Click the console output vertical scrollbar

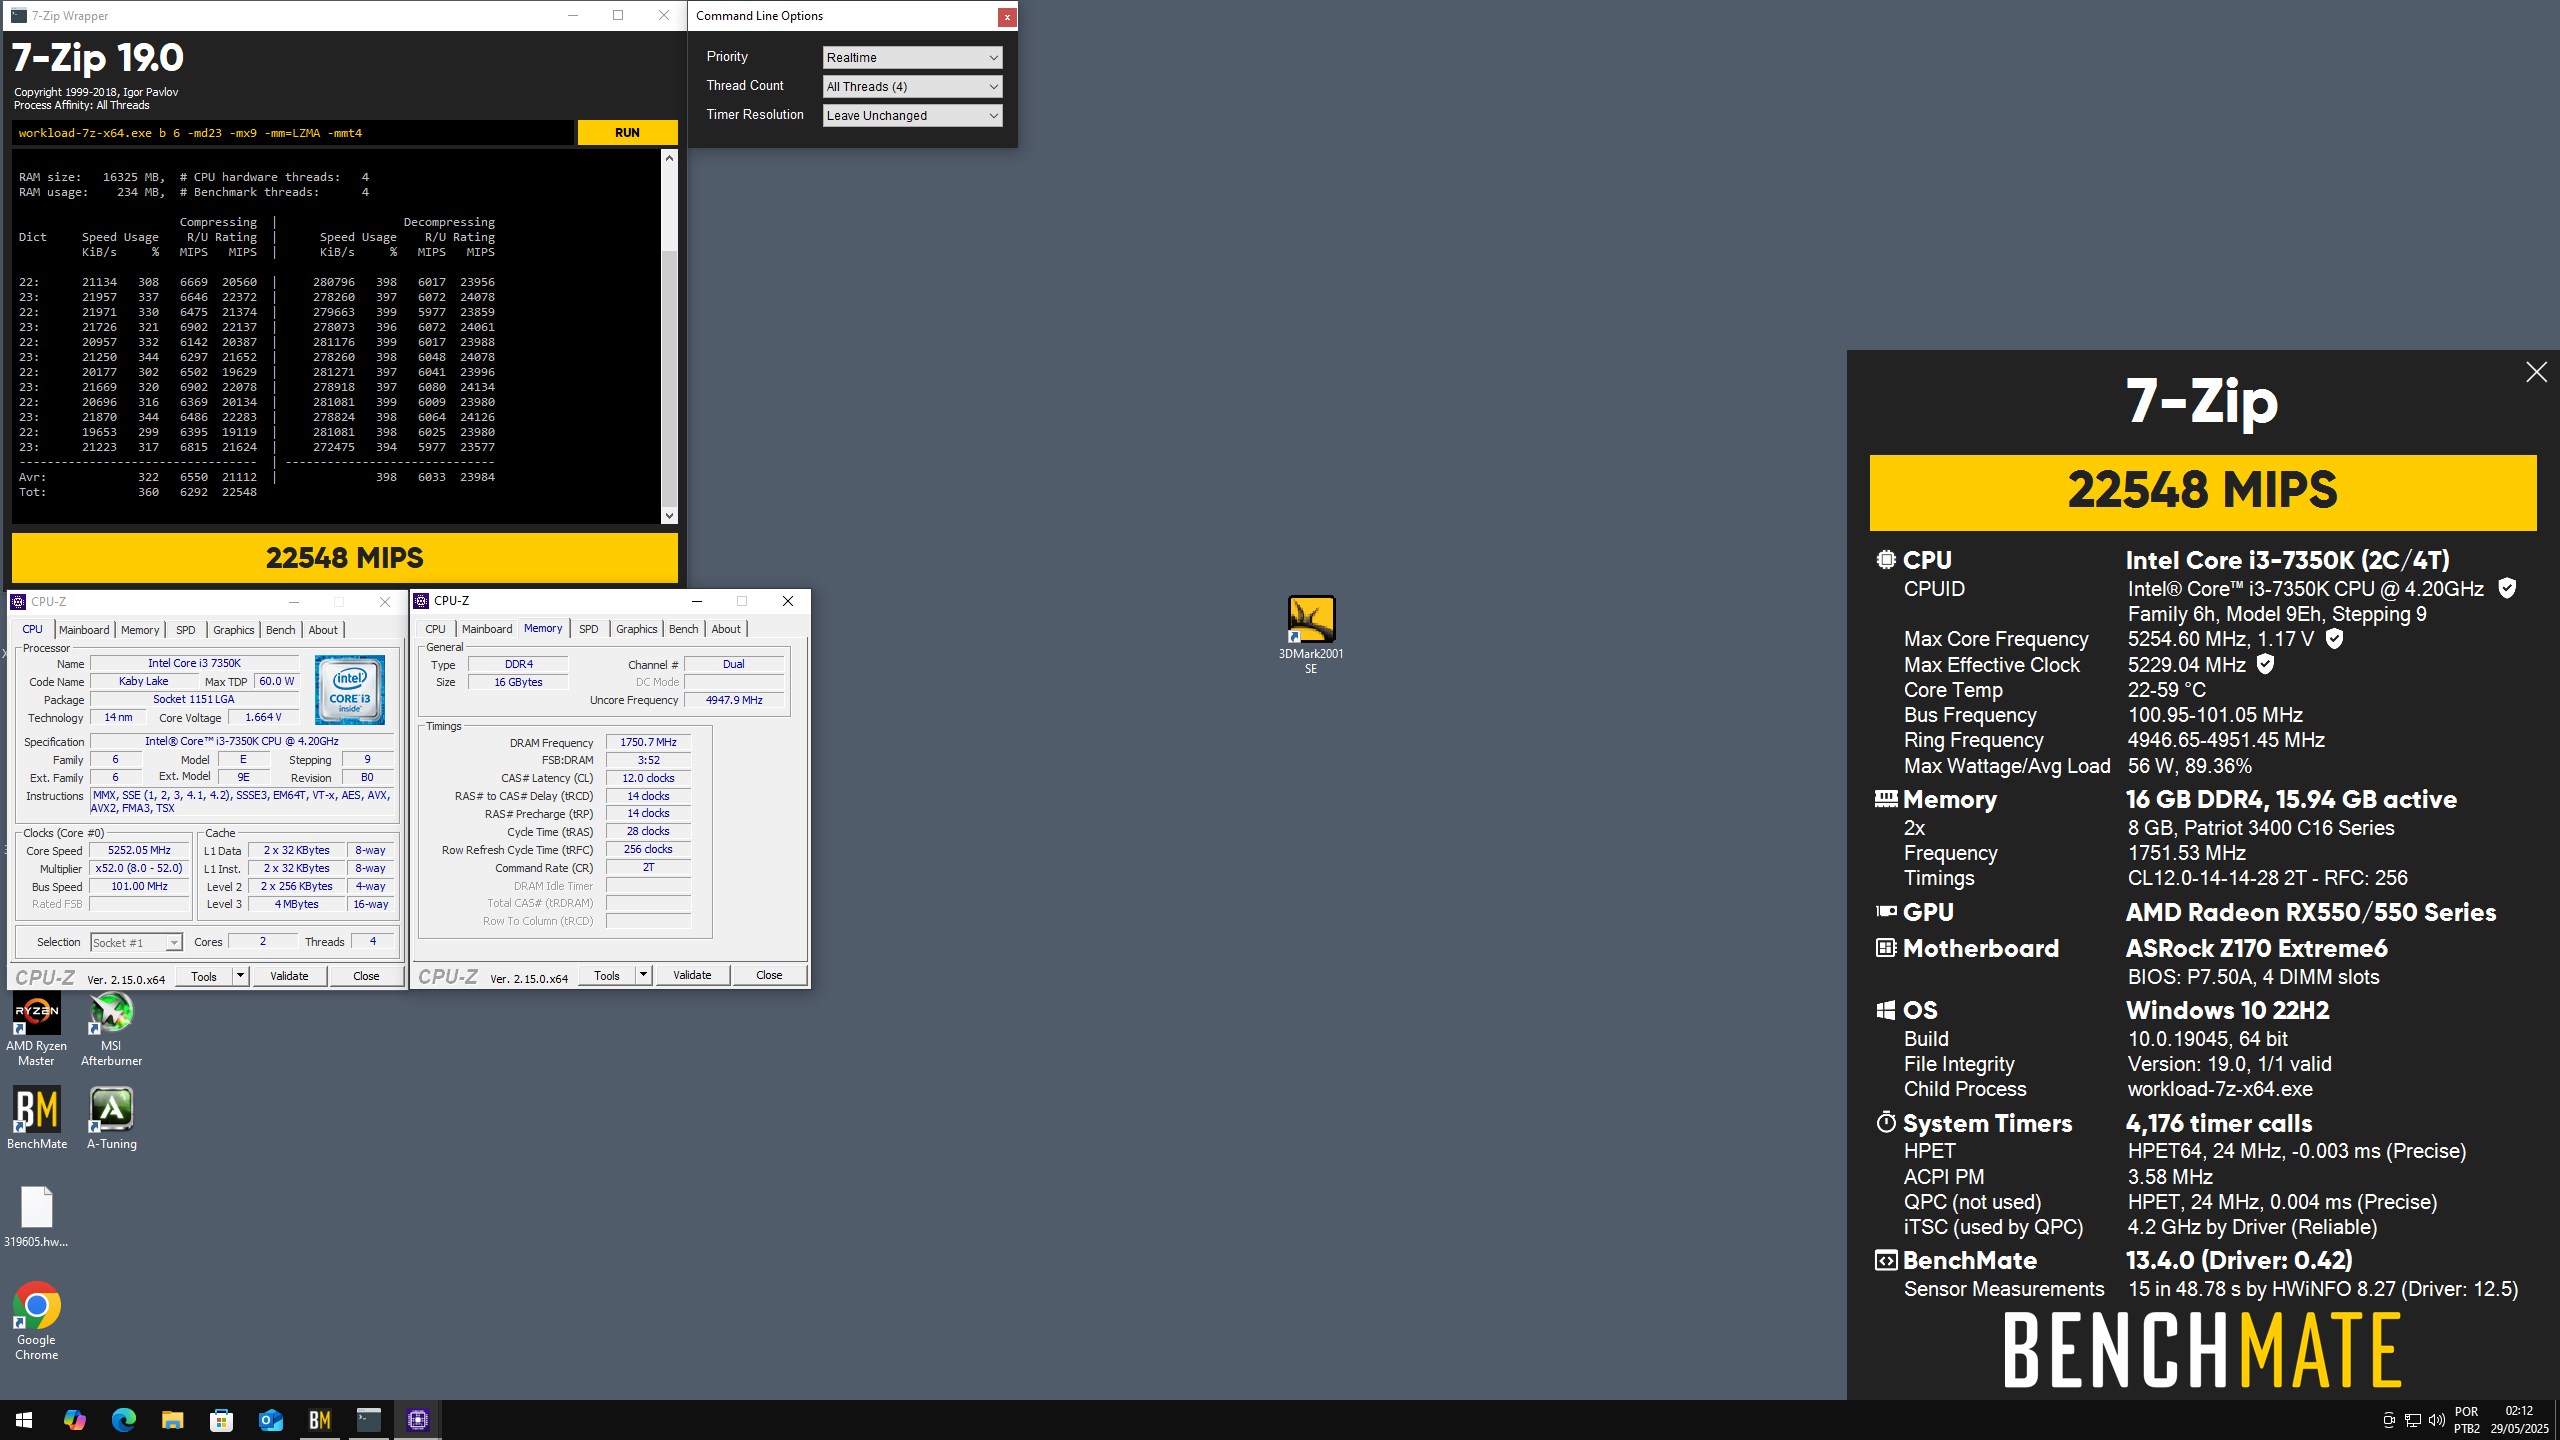(669, 336)
